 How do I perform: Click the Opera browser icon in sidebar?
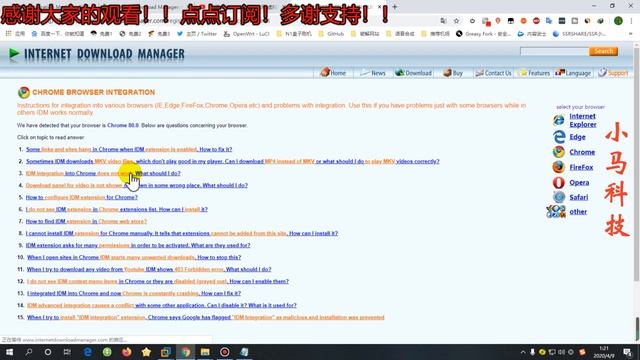tap(559, 182)
